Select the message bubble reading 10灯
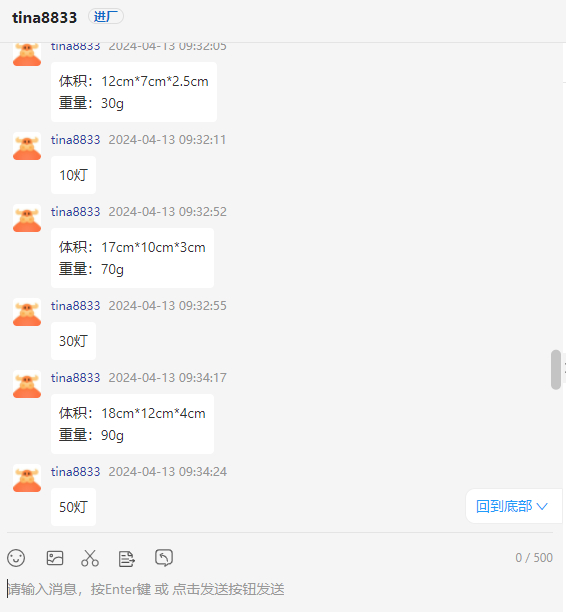The image size is (566, 612). click(73, 175)
